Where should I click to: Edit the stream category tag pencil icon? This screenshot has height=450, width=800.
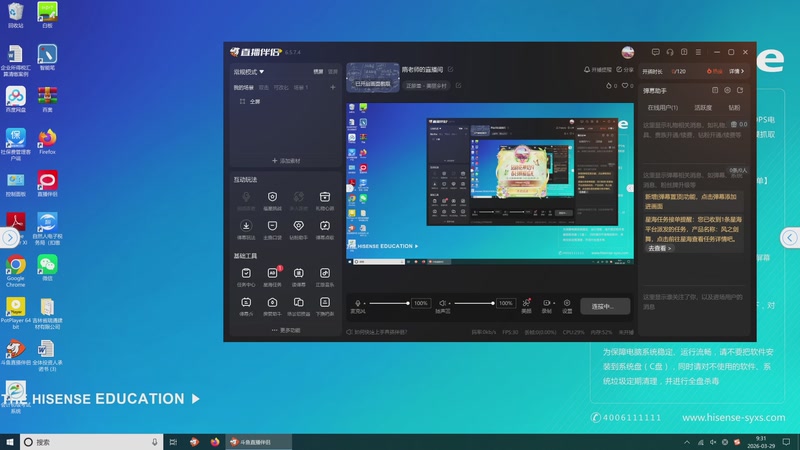pos(458,85)
